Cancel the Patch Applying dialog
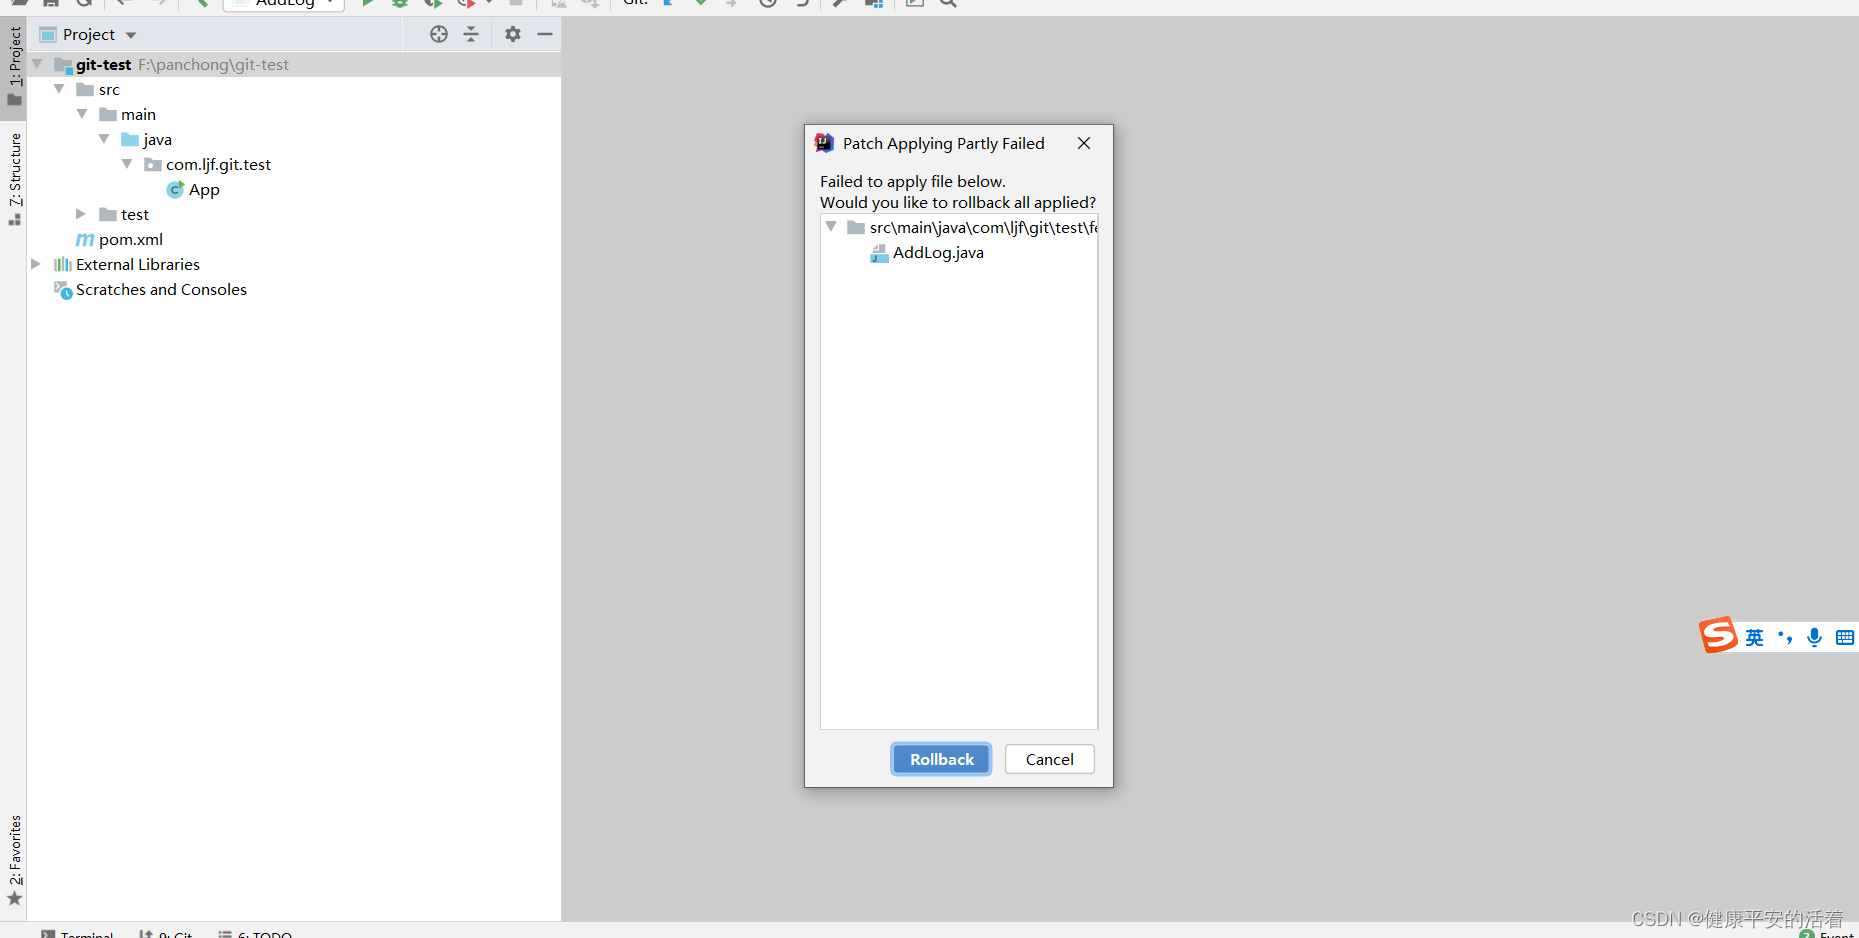Image resolution: width=1859 pixels, height=938 pixels. click(x=1049, y=759)
